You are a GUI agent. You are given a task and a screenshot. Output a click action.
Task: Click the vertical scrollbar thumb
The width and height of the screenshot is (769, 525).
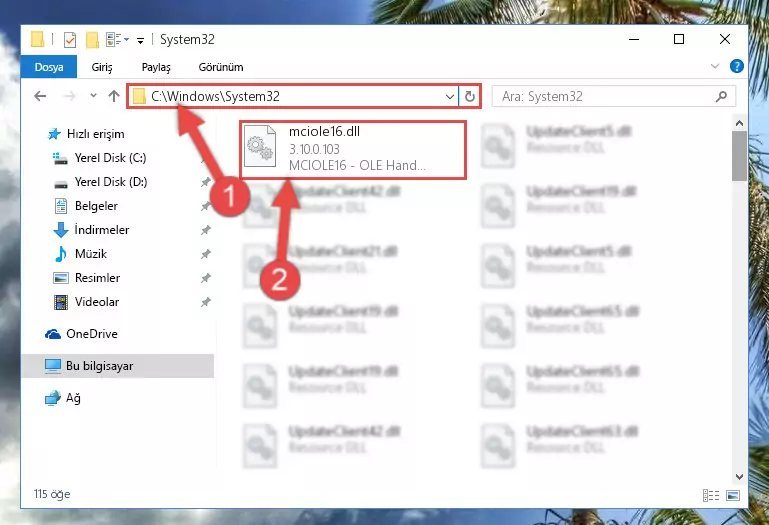point(740,157)
